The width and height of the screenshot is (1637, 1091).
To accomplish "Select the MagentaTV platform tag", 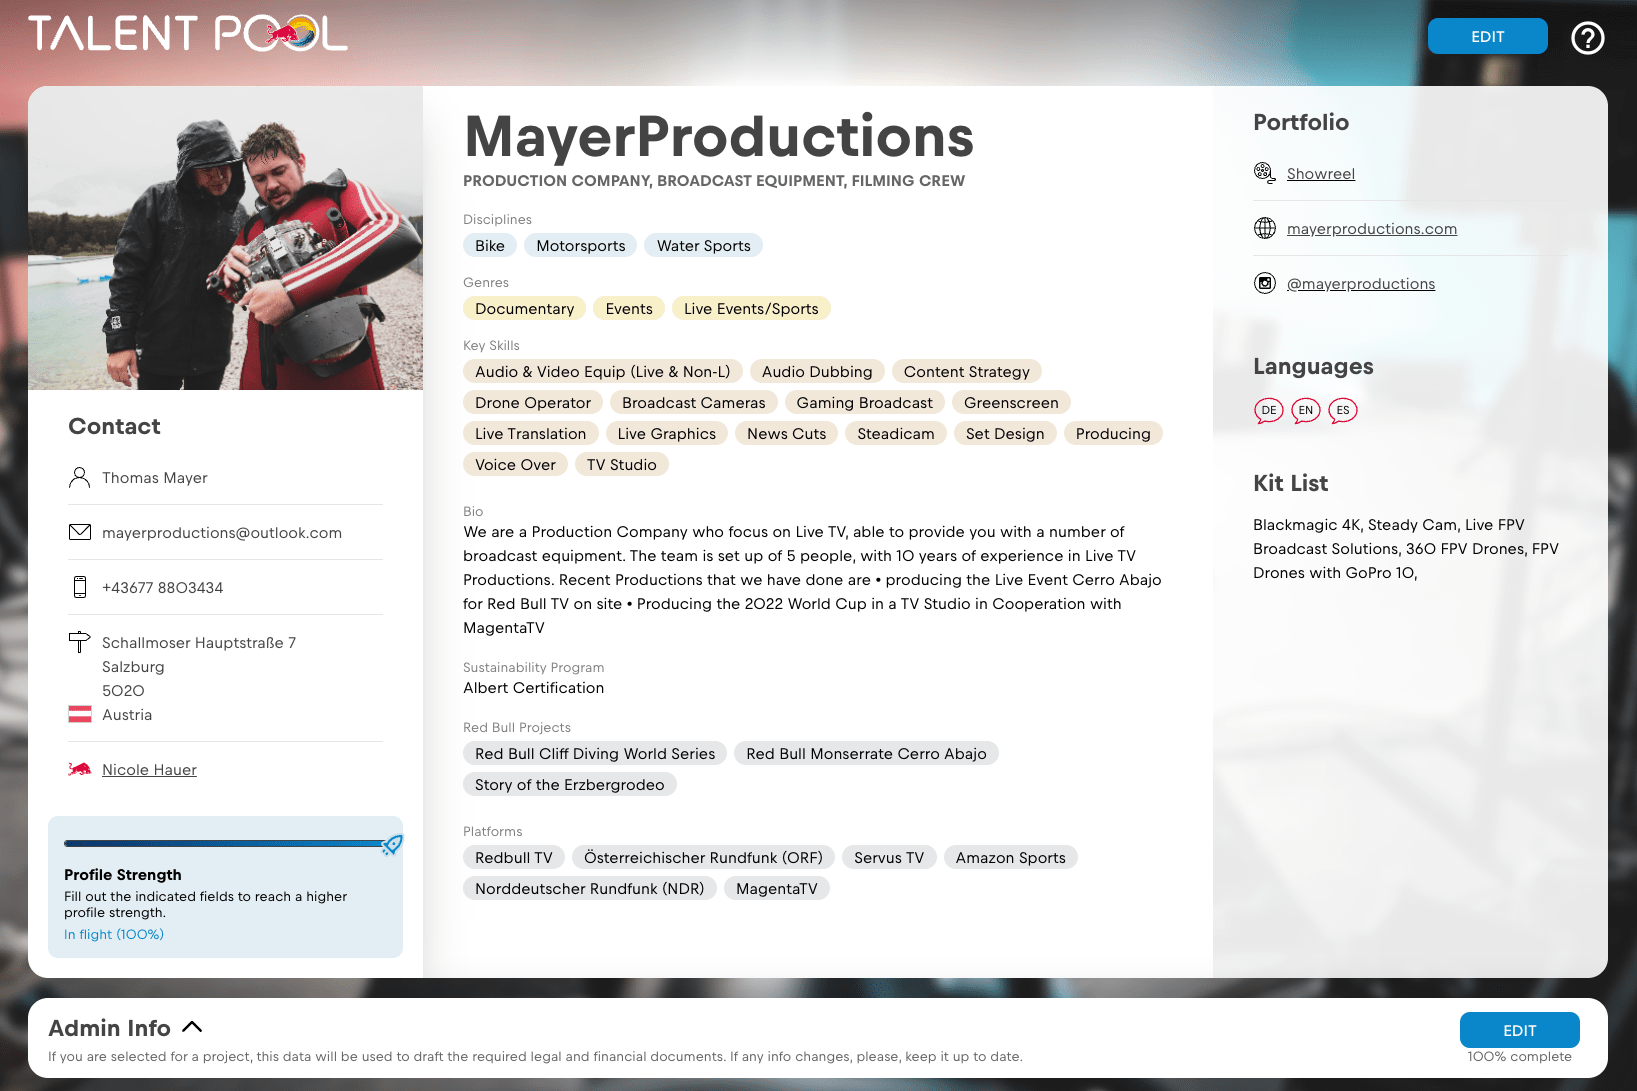I will point(777,888).
